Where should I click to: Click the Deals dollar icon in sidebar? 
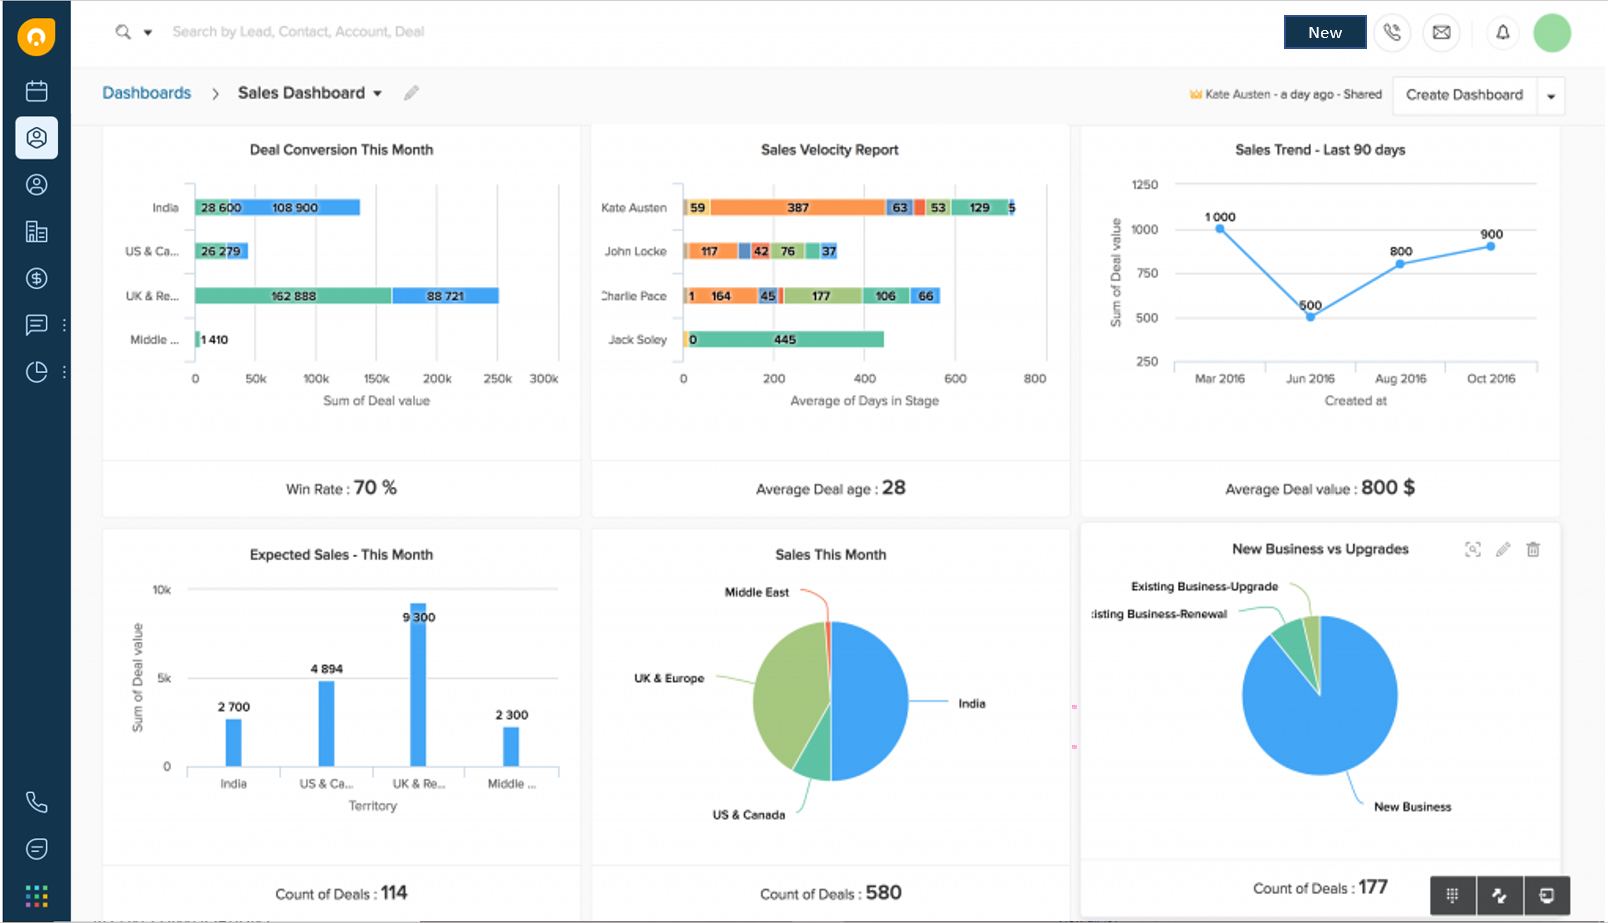point(36,278)
